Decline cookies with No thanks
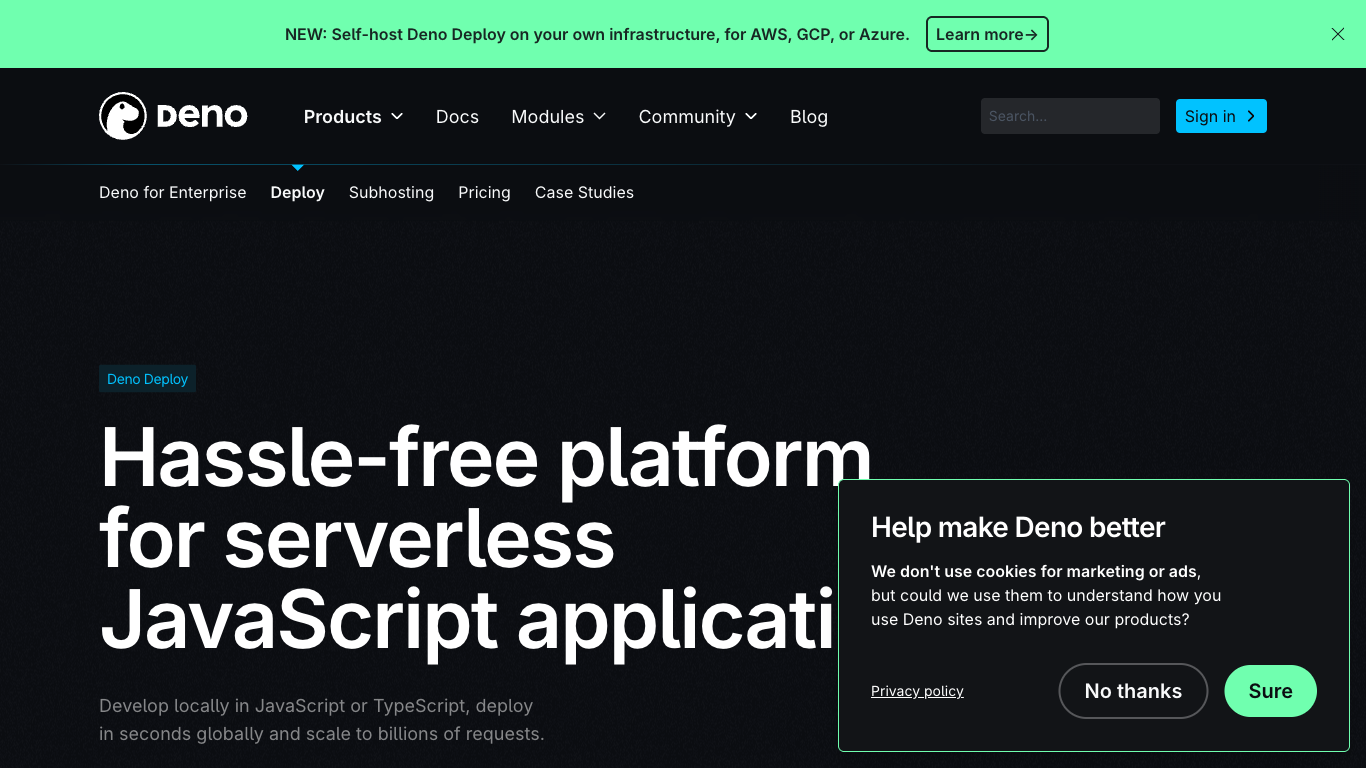This screenshot has width=1366, height=768. pos(1133,691)
